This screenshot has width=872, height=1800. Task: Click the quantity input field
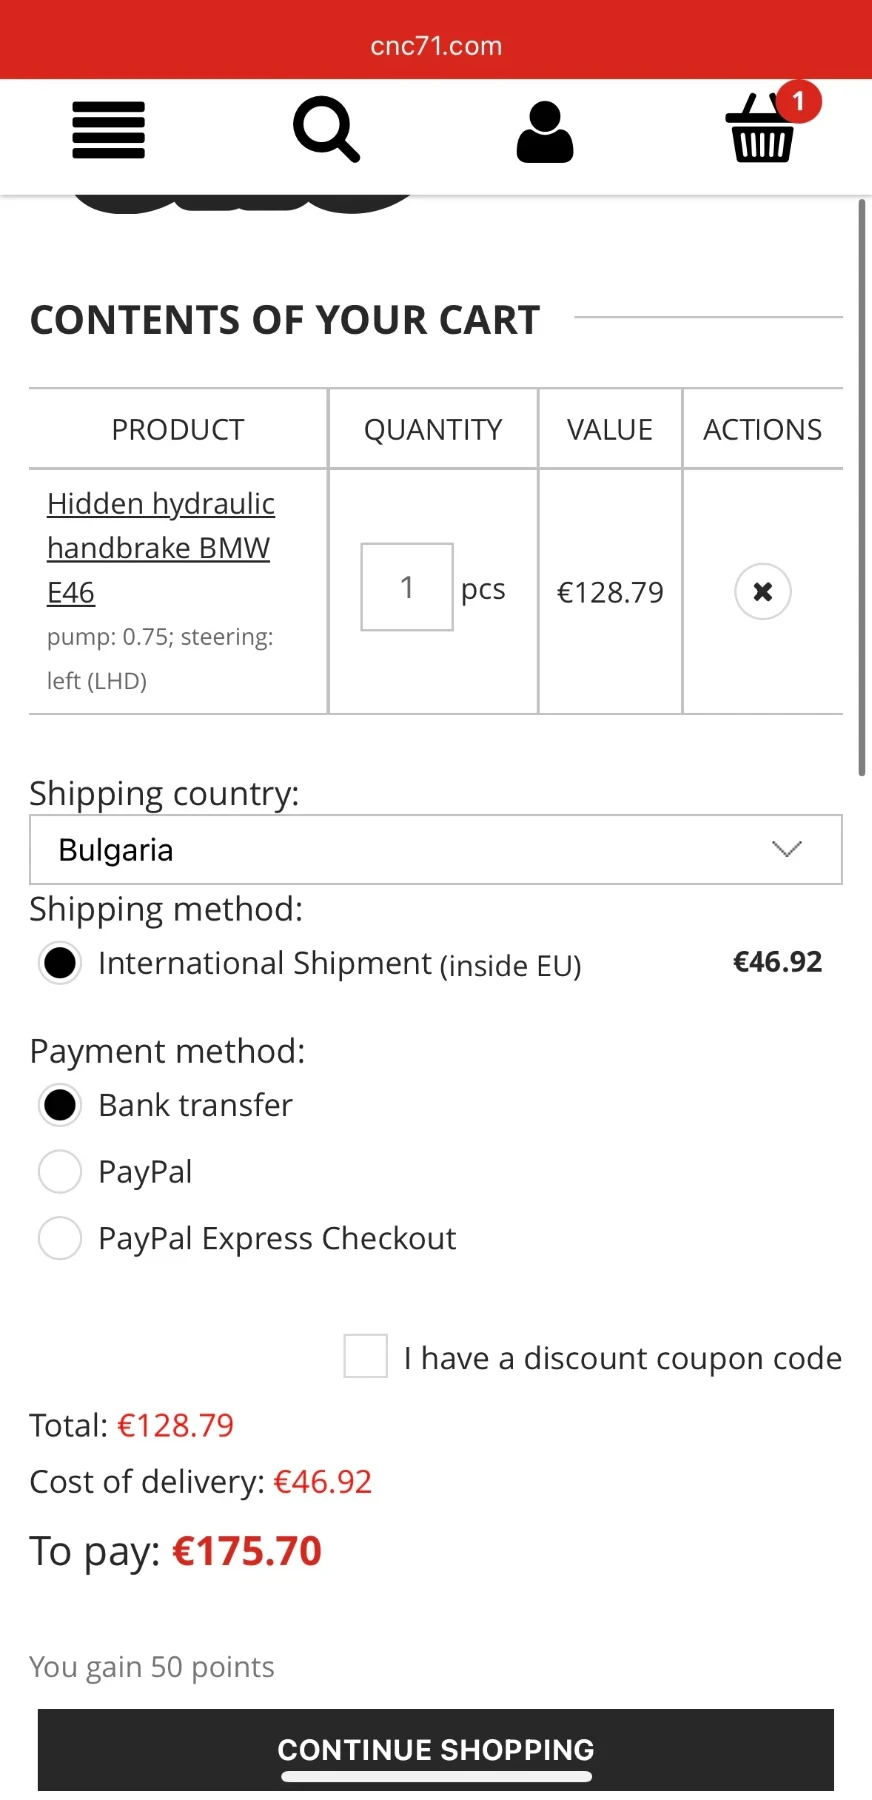[407, 588]
